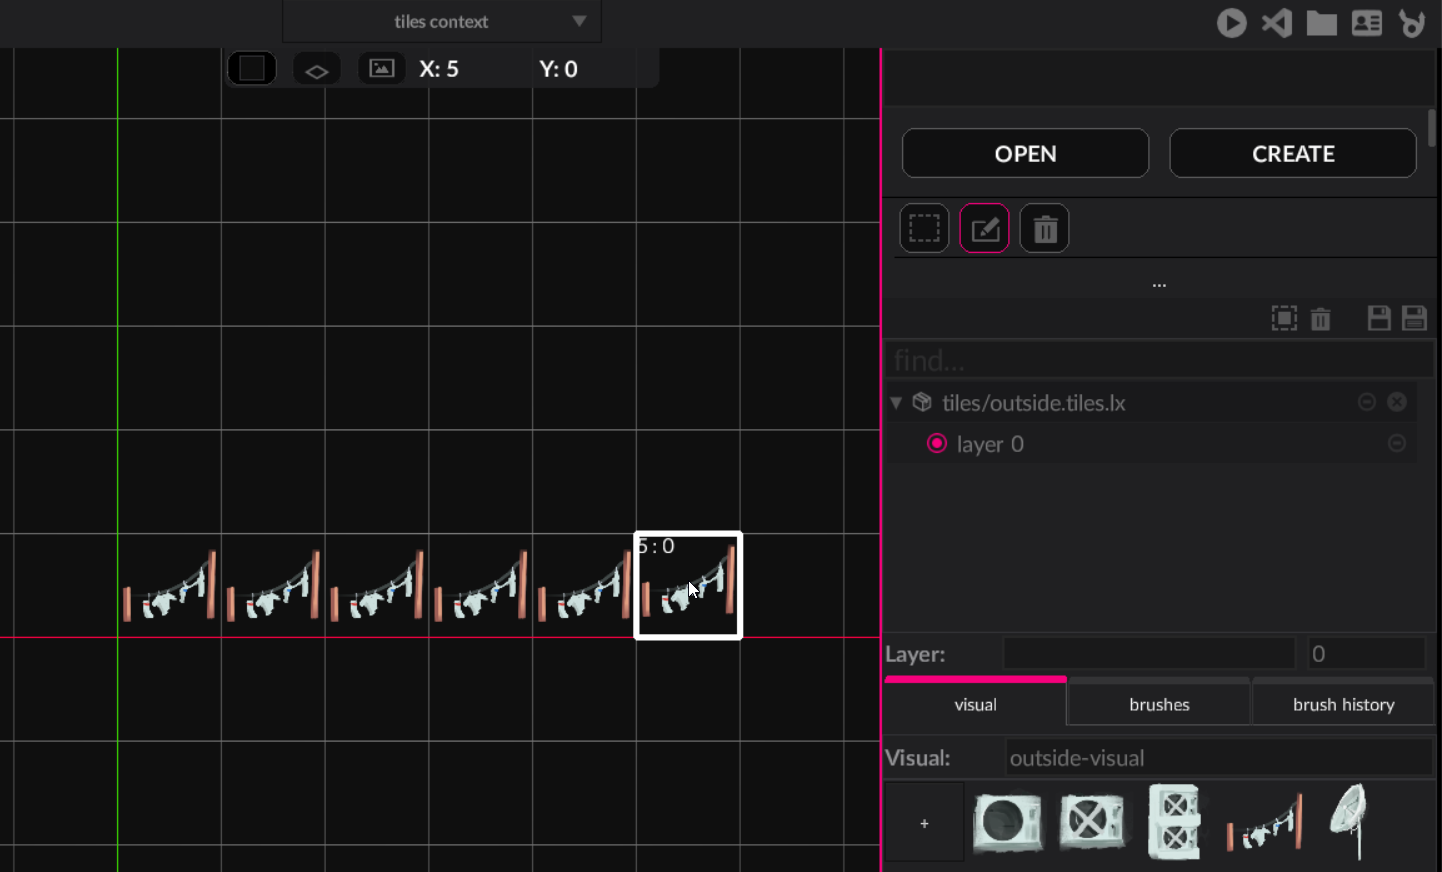This screenshot has height=872, width=1442.
Task: Select the layer 0 radio button
Action: (x=937, y=443)
